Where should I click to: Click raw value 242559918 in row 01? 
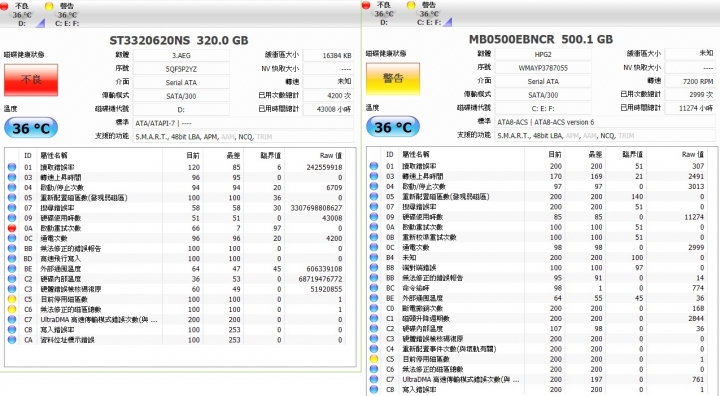(x=324, y=167)
